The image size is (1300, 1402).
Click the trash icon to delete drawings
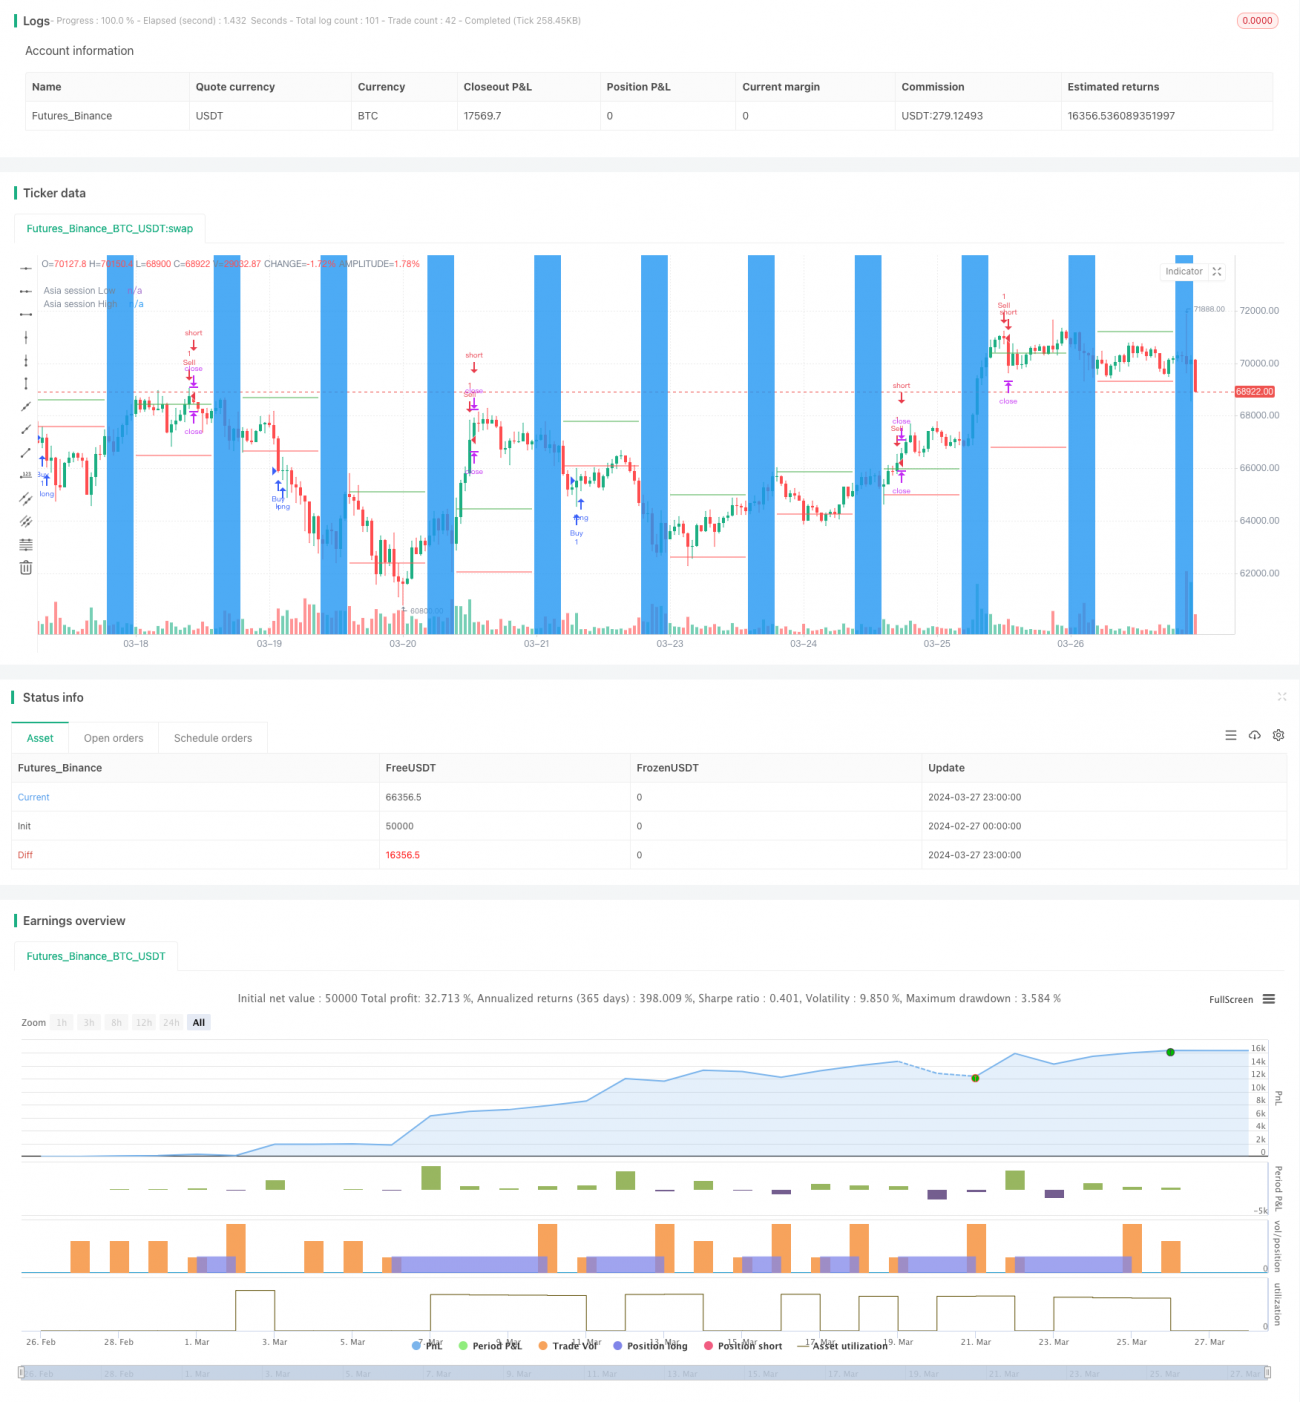(26, 568)
